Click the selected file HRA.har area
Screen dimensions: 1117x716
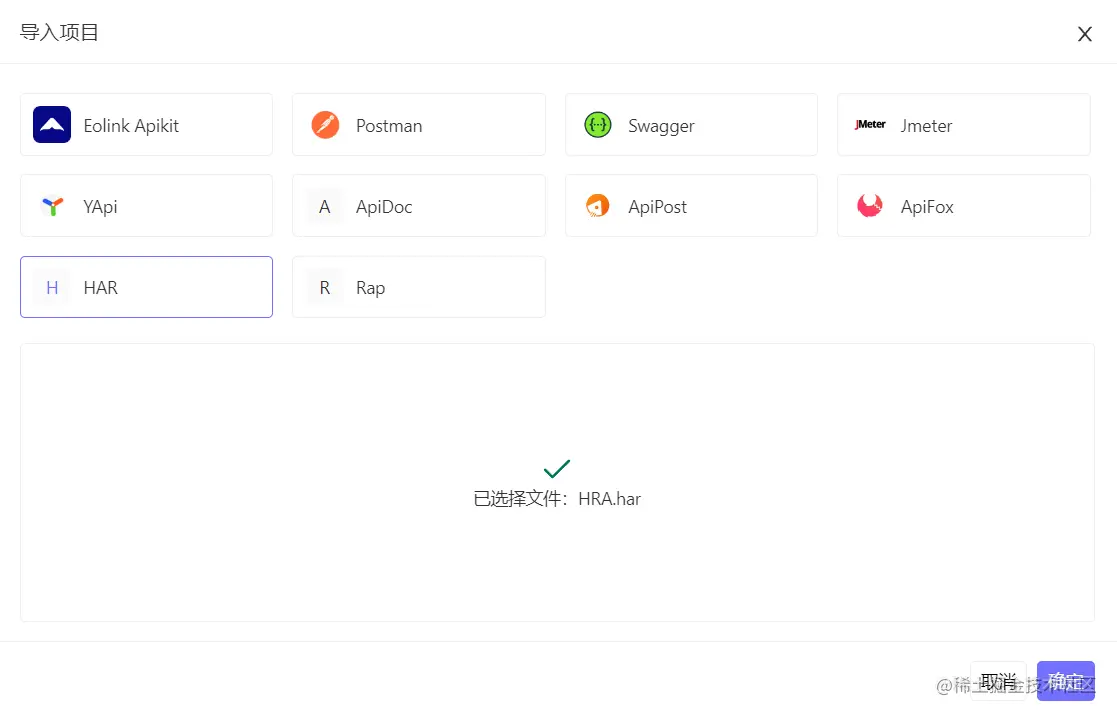pos(557,482)
